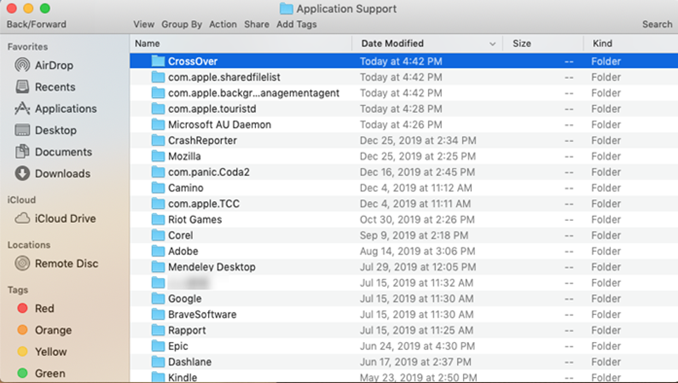Click date "Jun 24, 2019 at 4:30 PM"
This screenshot has height=383, width=678.
[x=417, y=346]
